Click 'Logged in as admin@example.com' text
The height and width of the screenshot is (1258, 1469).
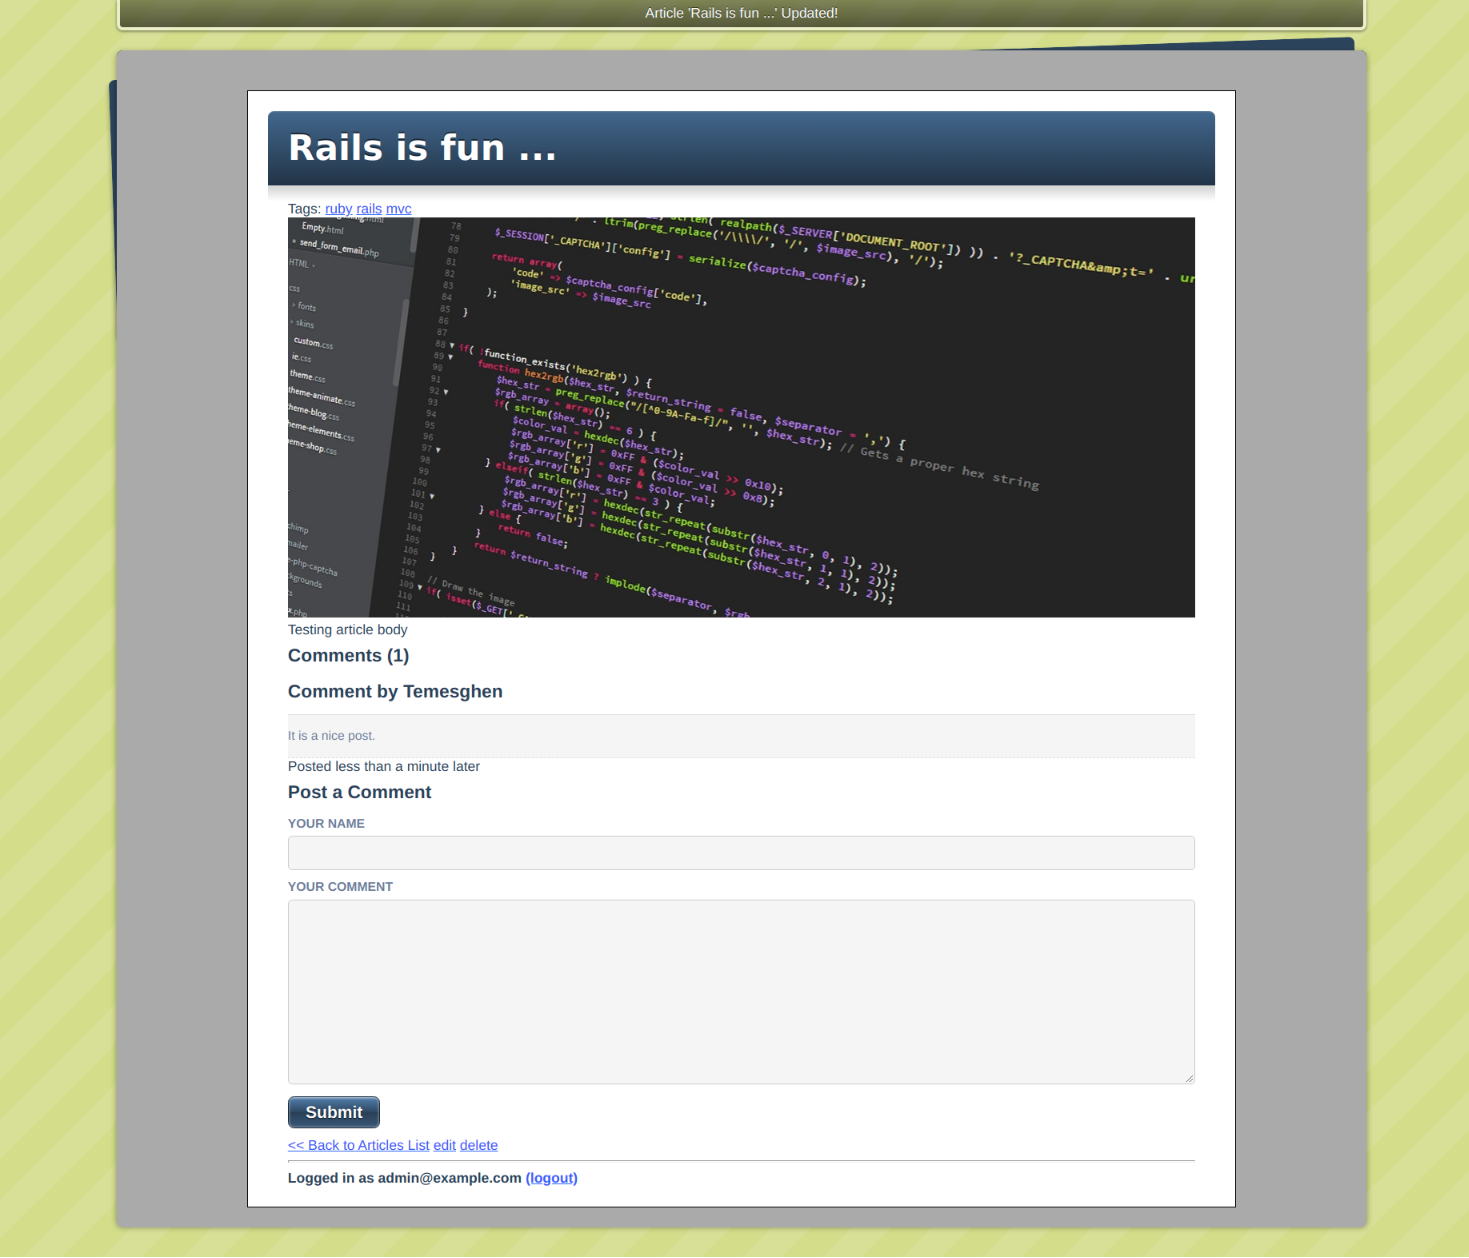[405, 1178]
